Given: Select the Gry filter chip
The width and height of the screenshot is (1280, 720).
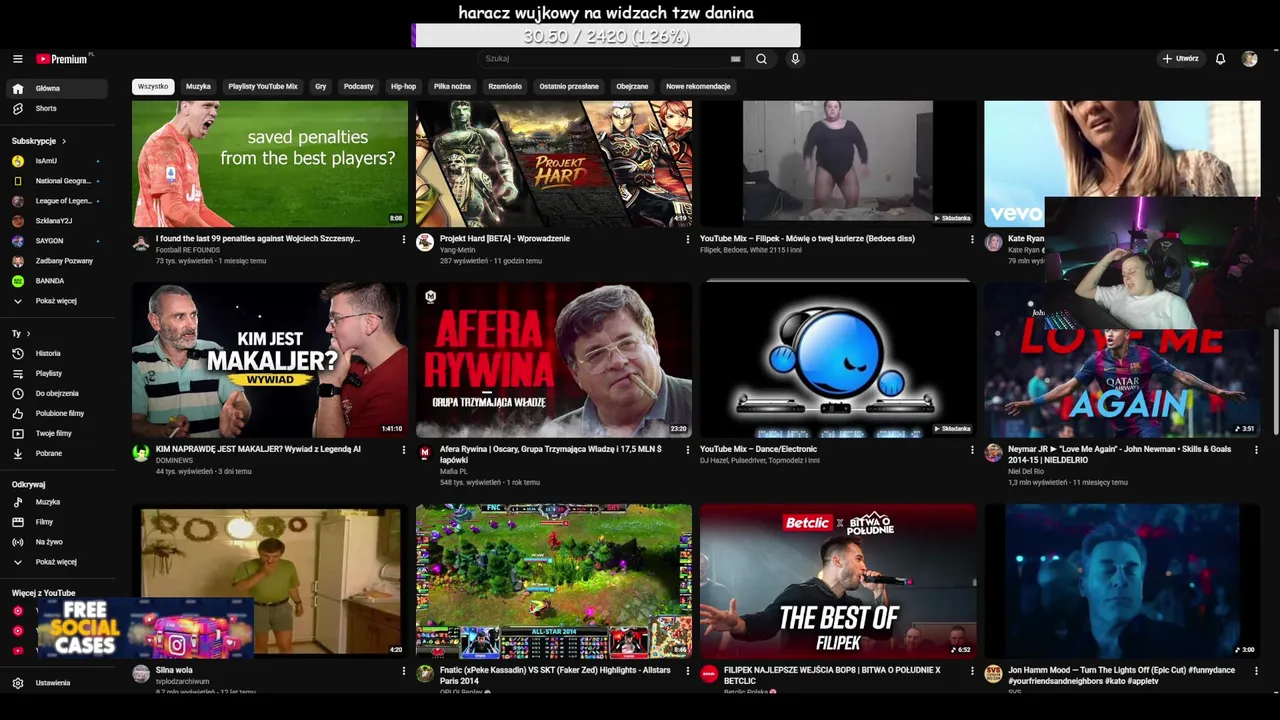Looking at the screenshot, I should pos(321,86).
